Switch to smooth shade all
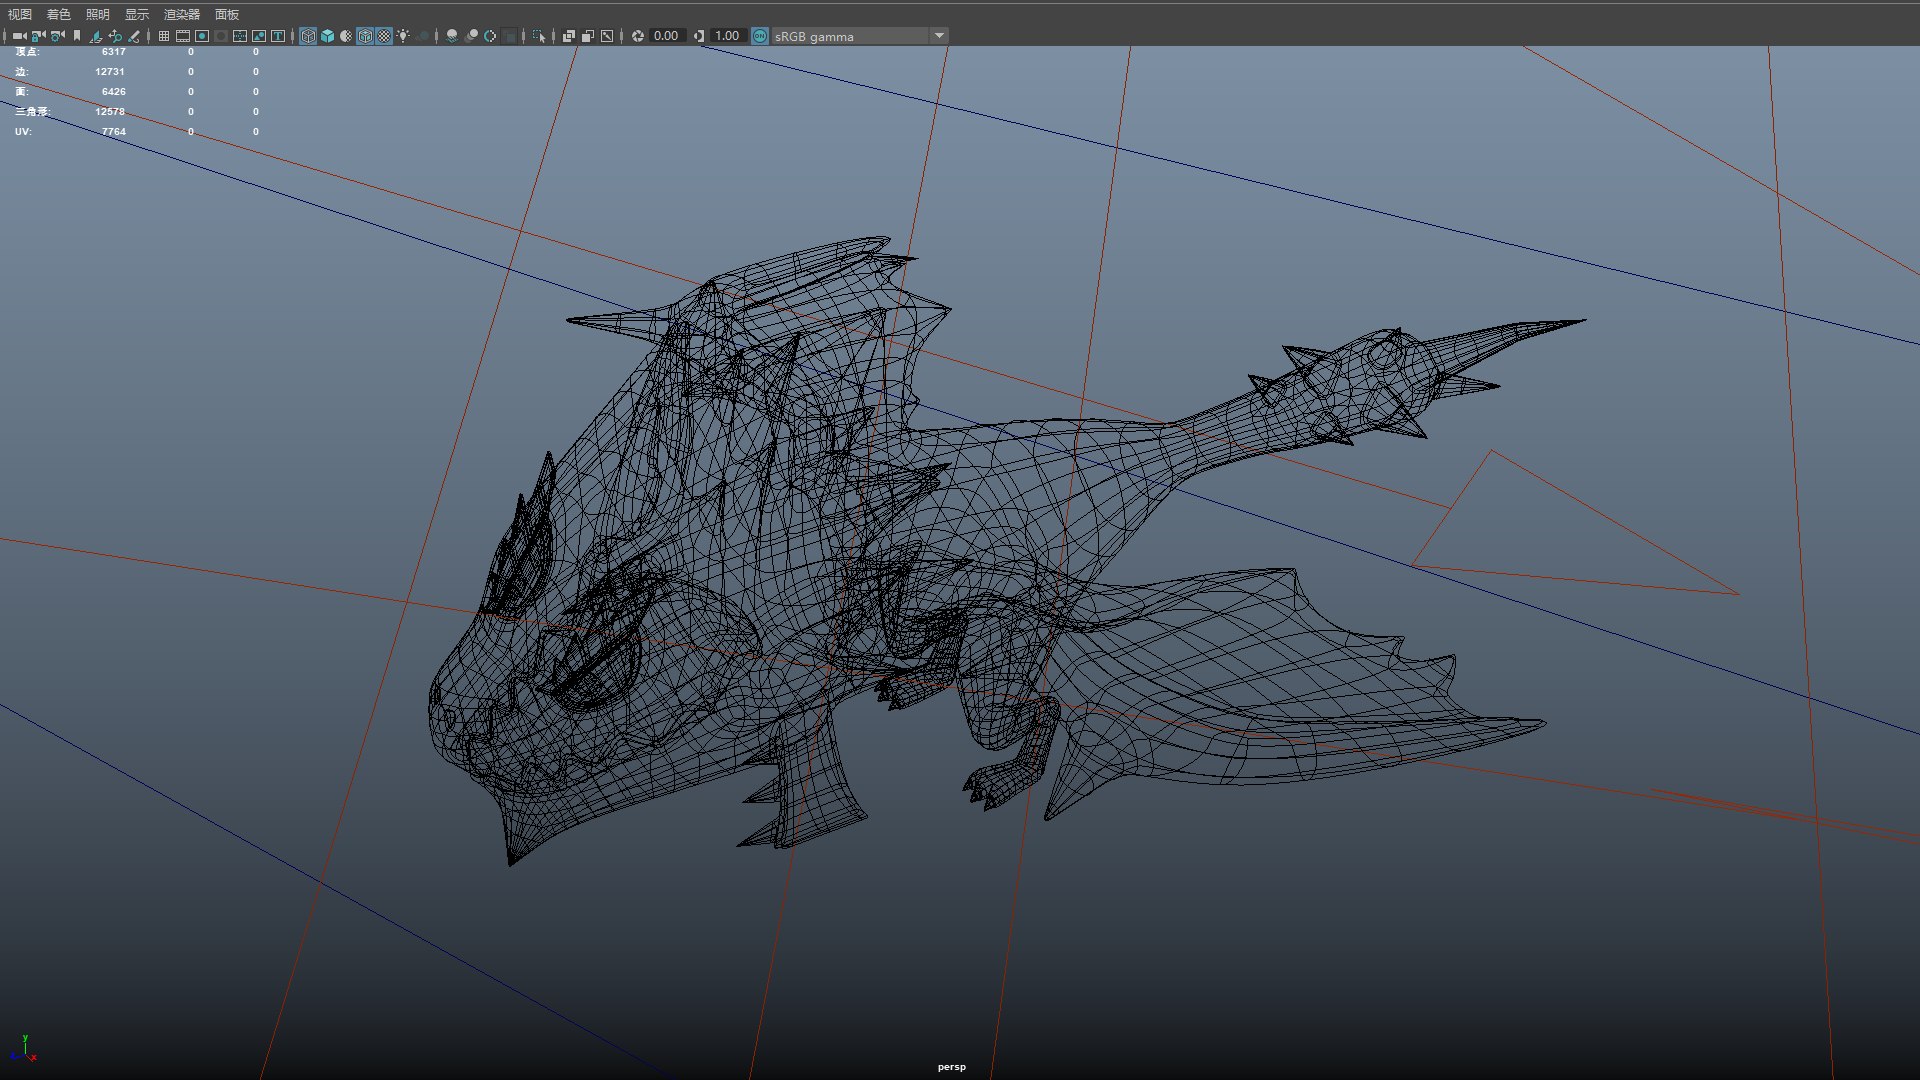This screenshot has width=1920, height=1080. tap(327, 36)
